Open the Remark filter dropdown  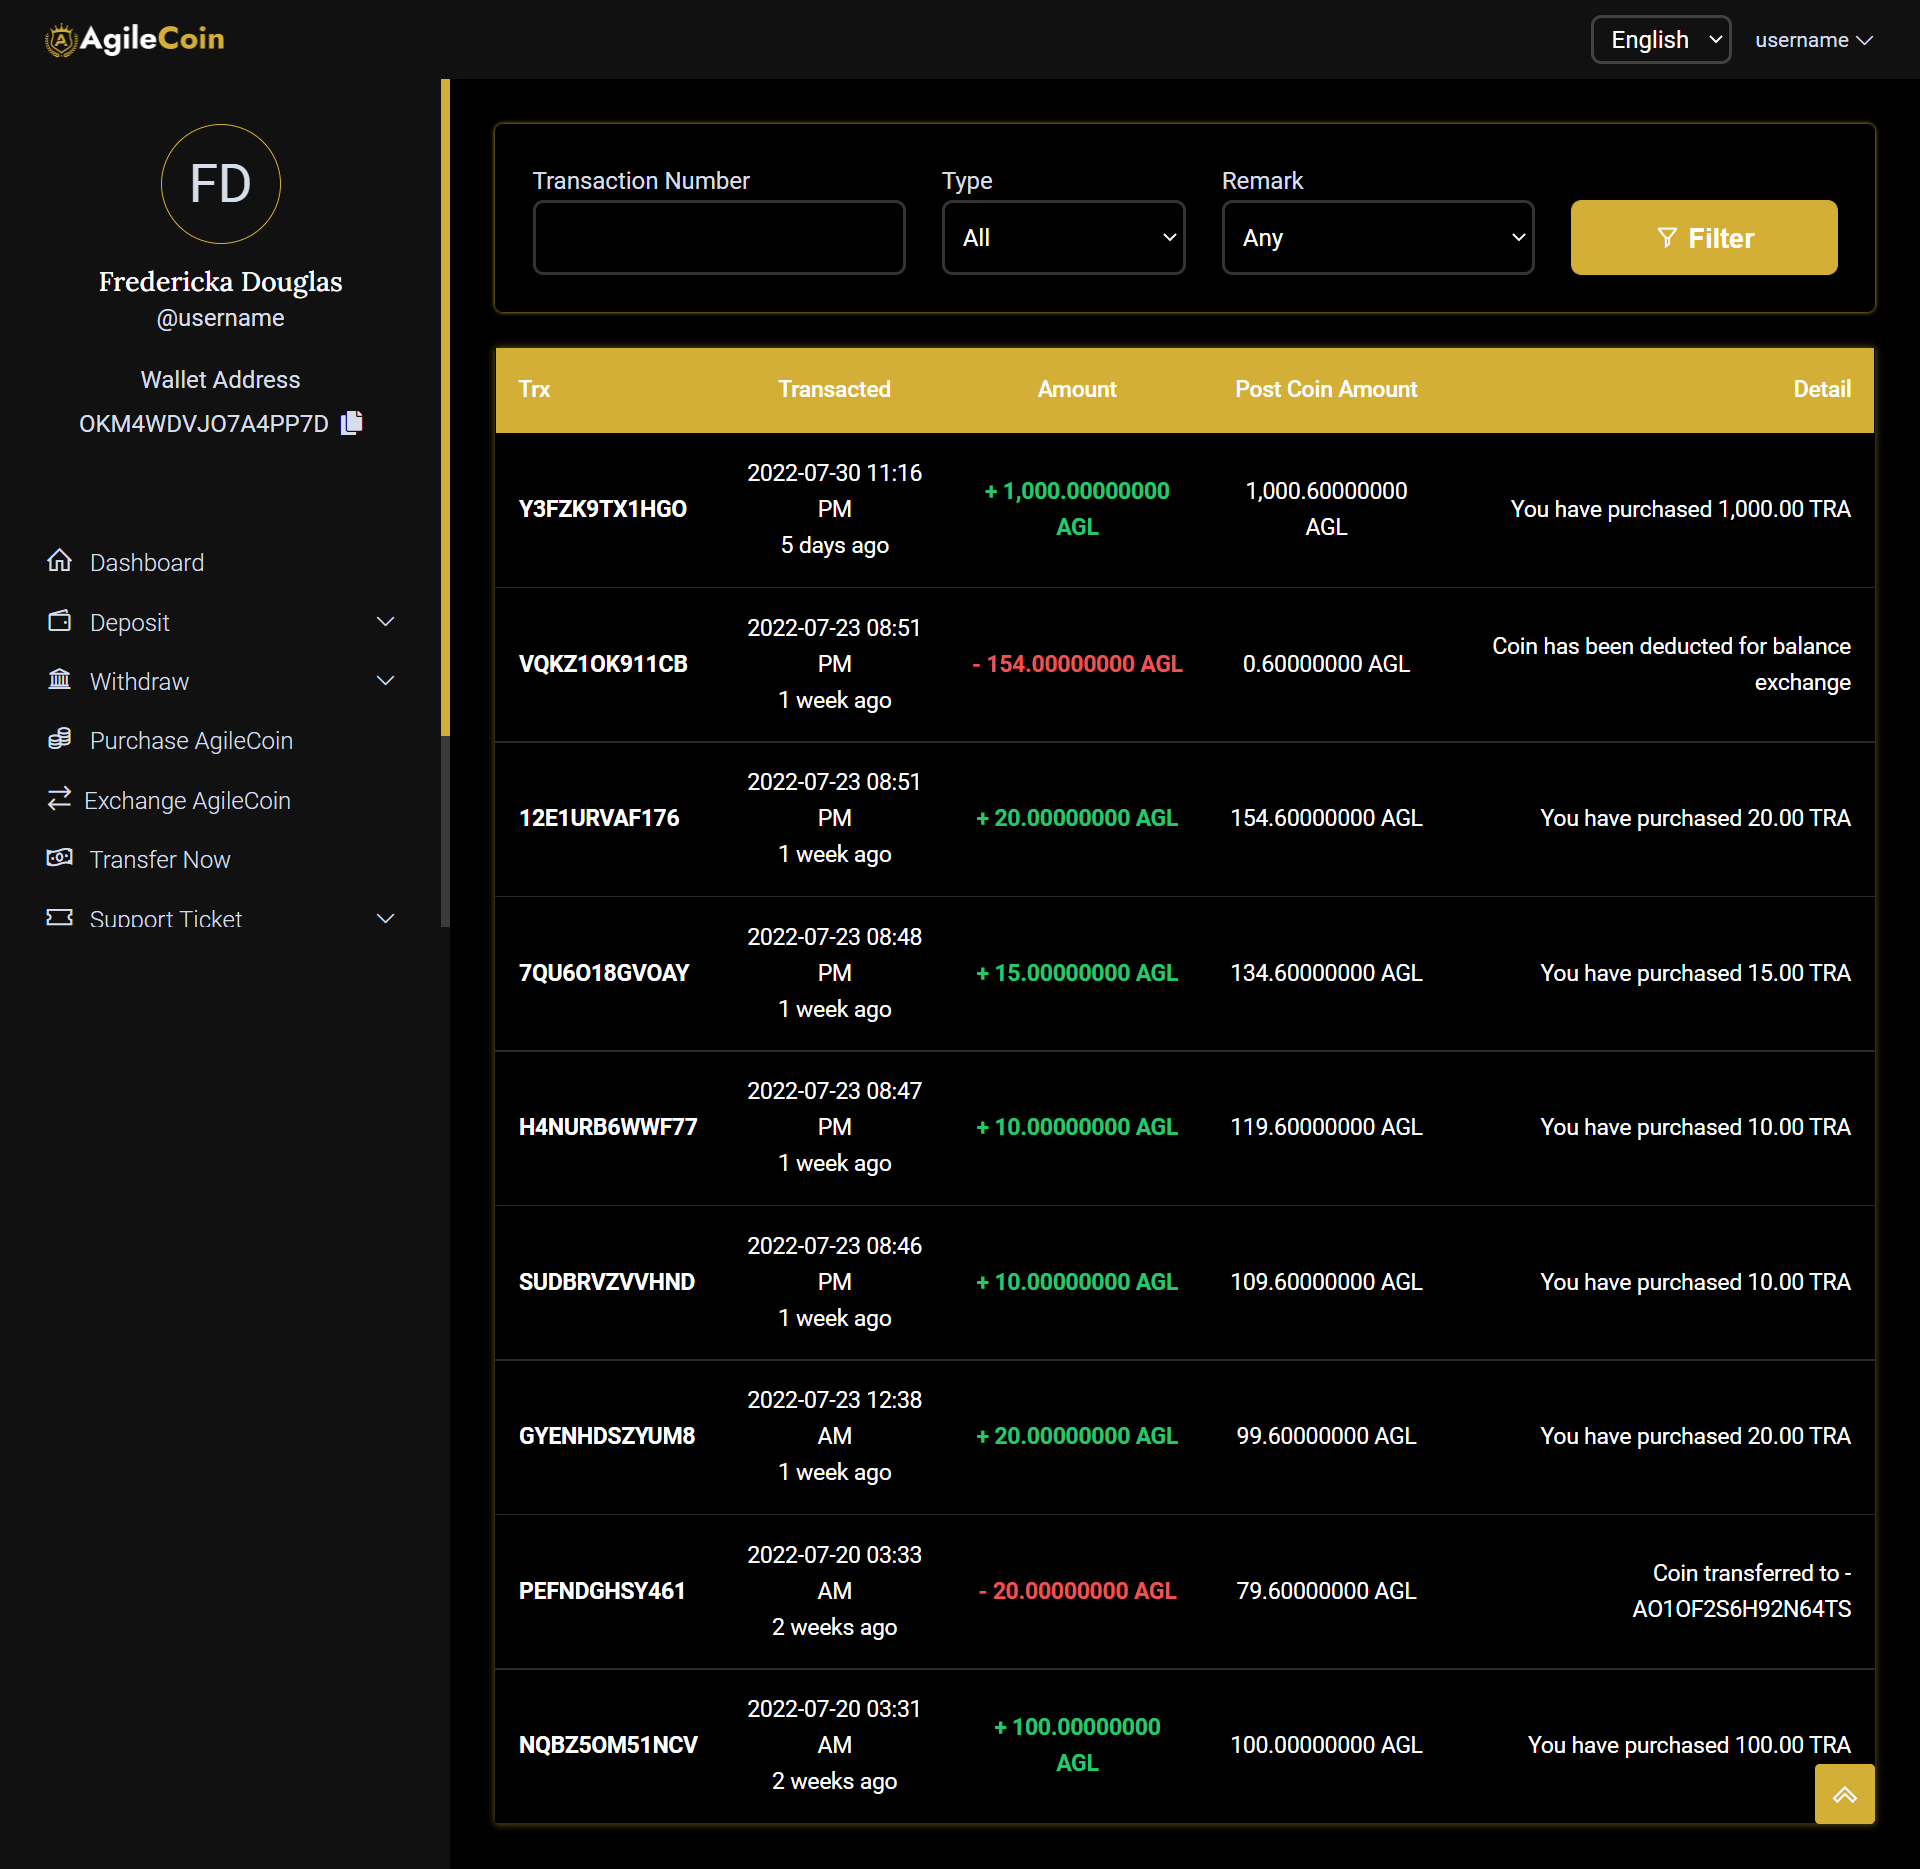tap(1377, 238)
